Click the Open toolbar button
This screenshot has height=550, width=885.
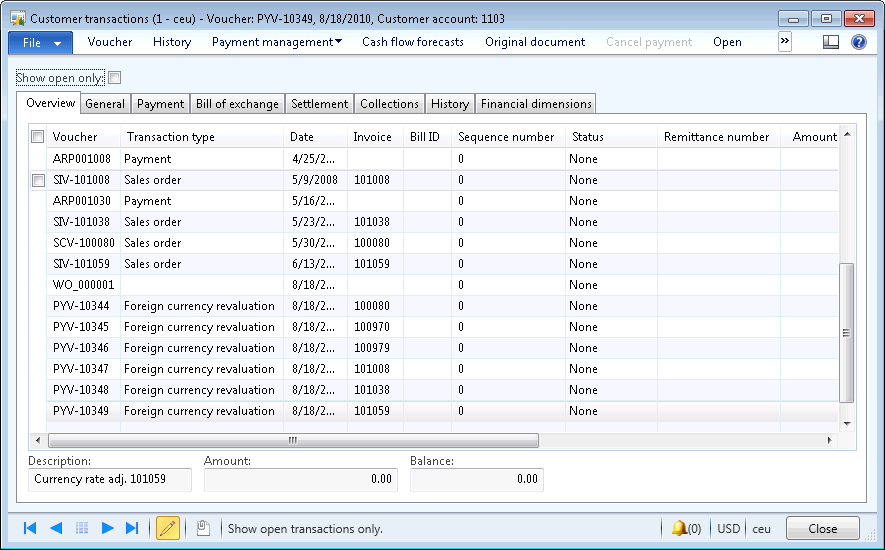pyautogui.click(x=727, y=42)
